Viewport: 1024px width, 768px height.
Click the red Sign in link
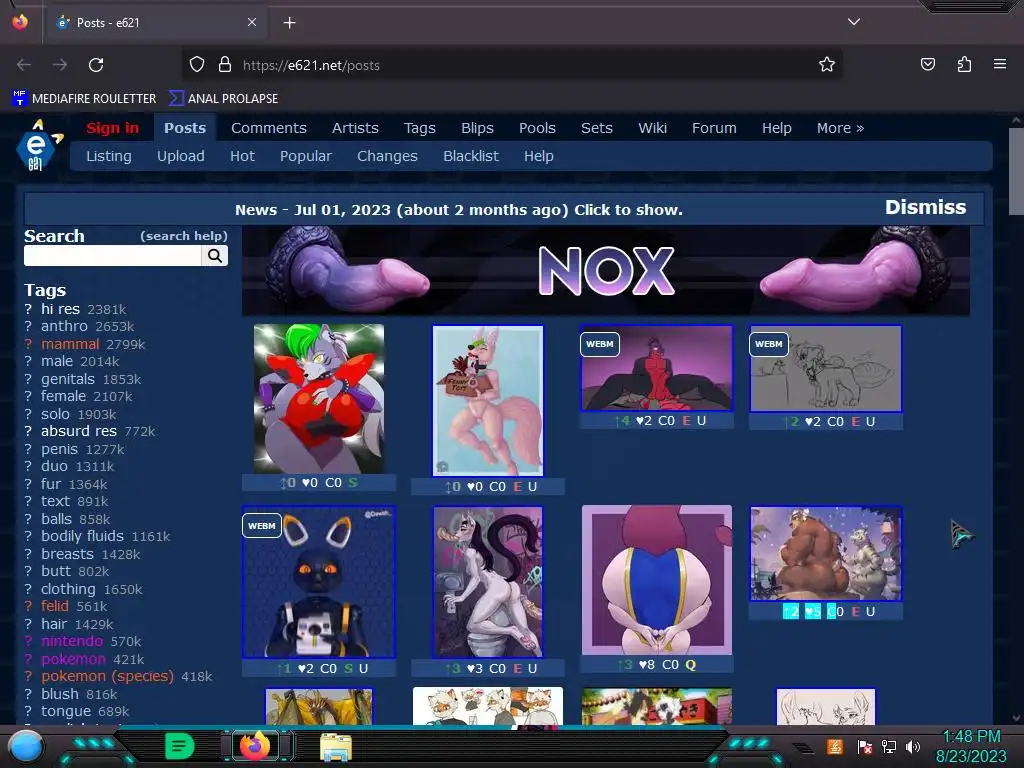(112, 128)
